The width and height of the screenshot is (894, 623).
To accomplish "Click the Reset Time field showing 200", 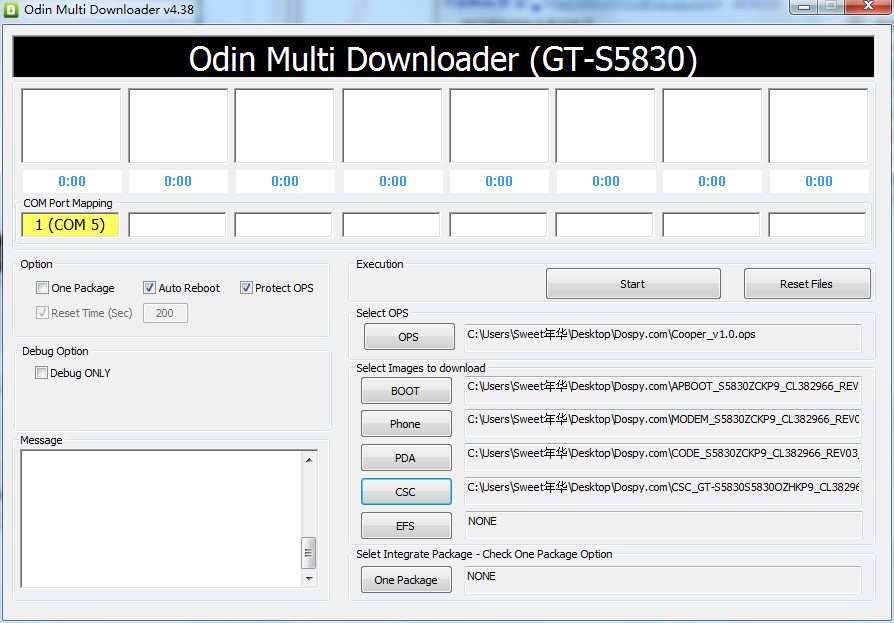I will tap(165, 313).
